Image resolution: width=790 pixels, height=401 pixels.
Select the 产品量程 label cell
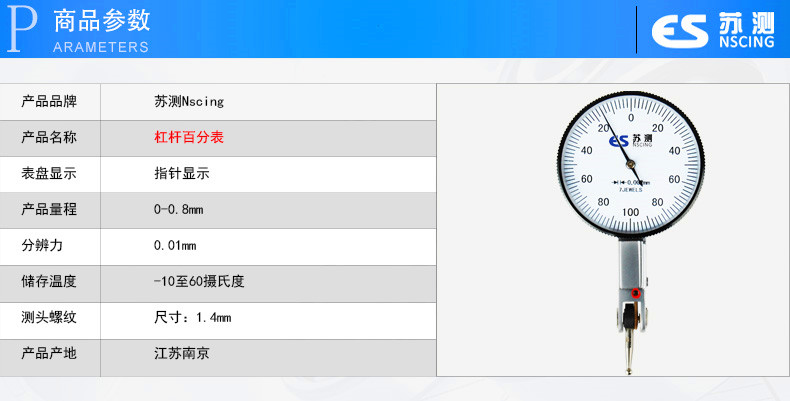coord(50,210)
